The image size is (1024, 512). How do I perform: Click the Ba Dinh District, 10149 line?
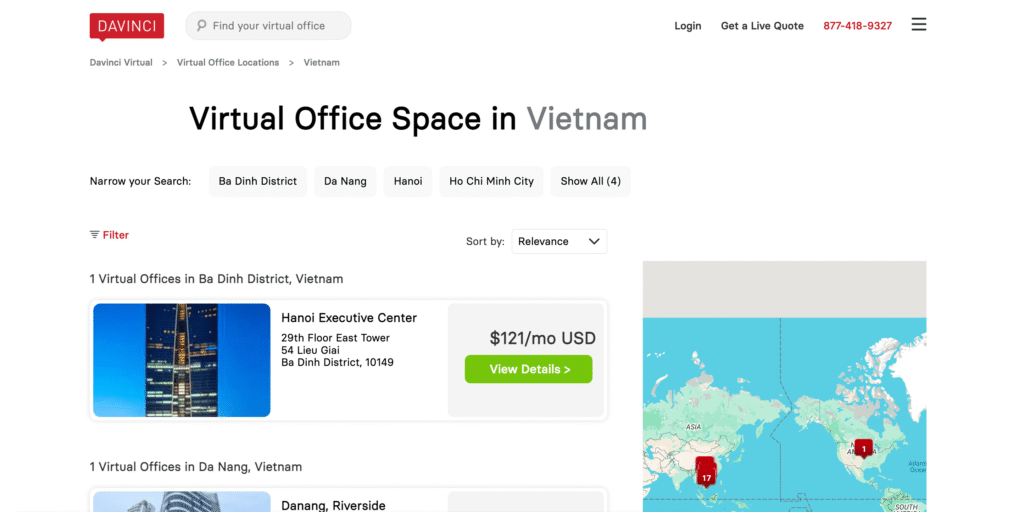(x=337, y=362)
